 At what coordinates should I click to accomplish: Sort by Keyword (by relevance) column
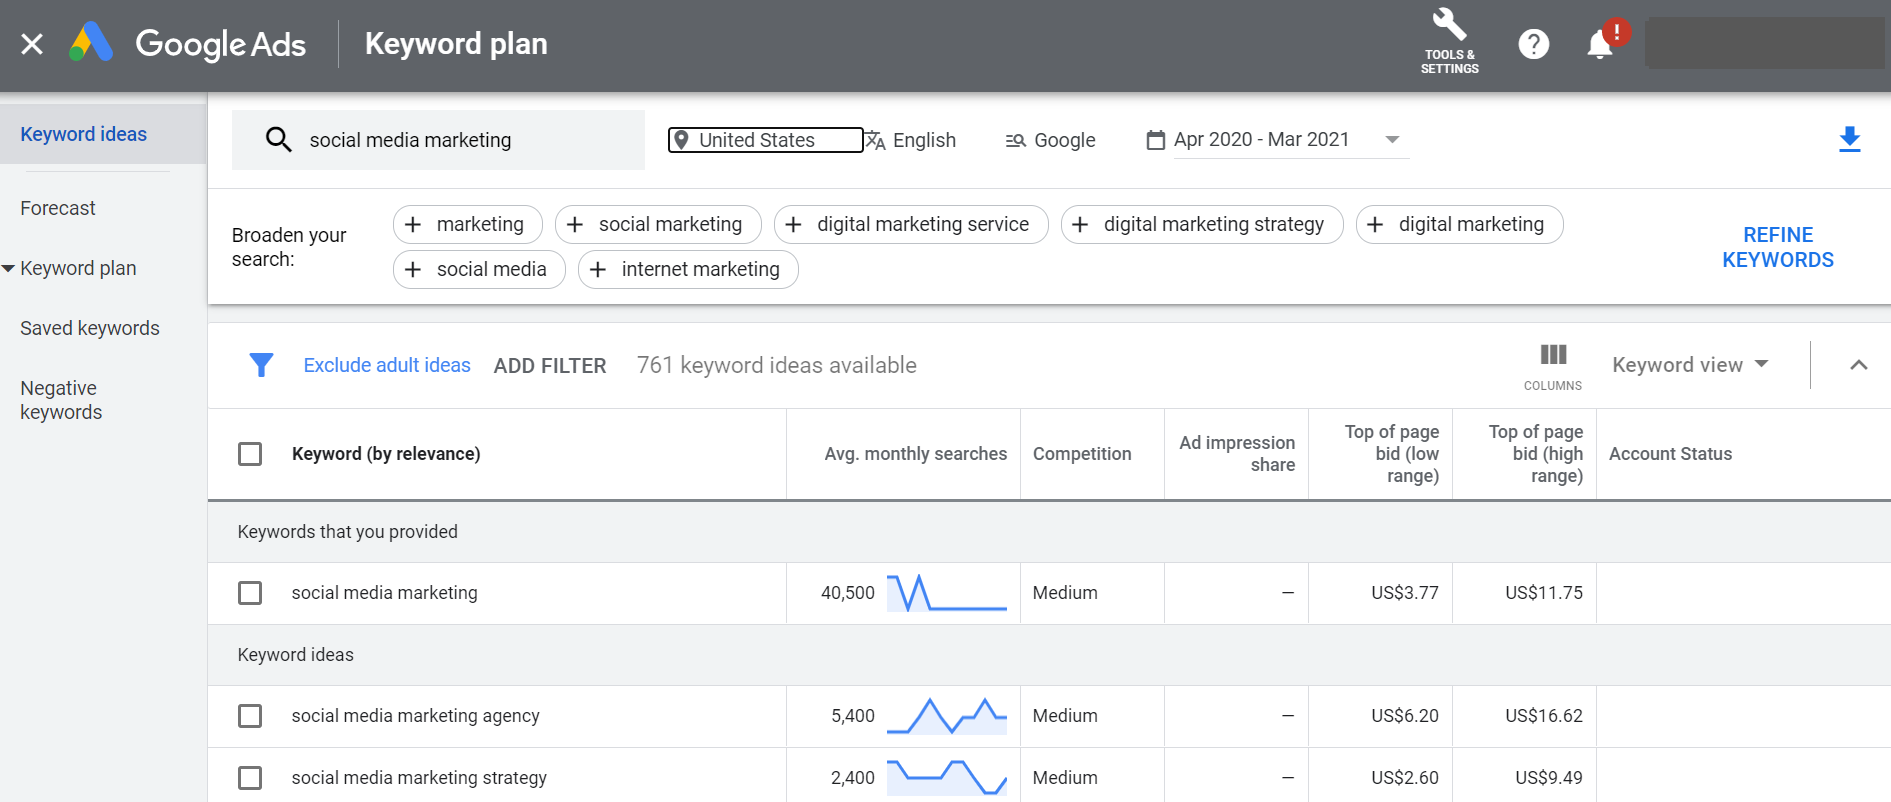(386, 454)
